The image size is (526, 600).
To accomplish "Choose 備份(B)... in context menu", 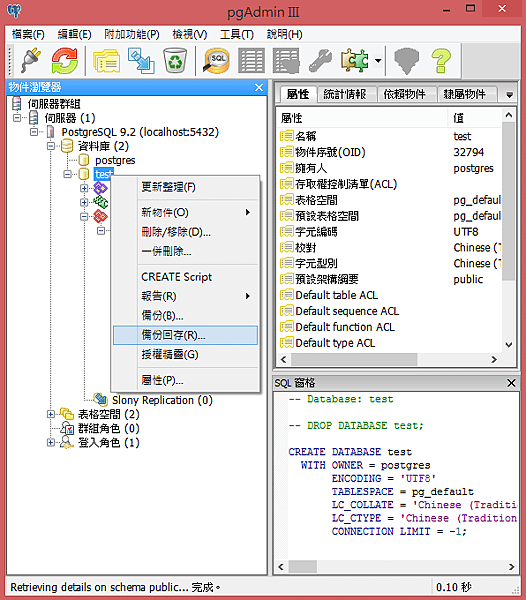I will pyautogui.click(x=185, y=316).
